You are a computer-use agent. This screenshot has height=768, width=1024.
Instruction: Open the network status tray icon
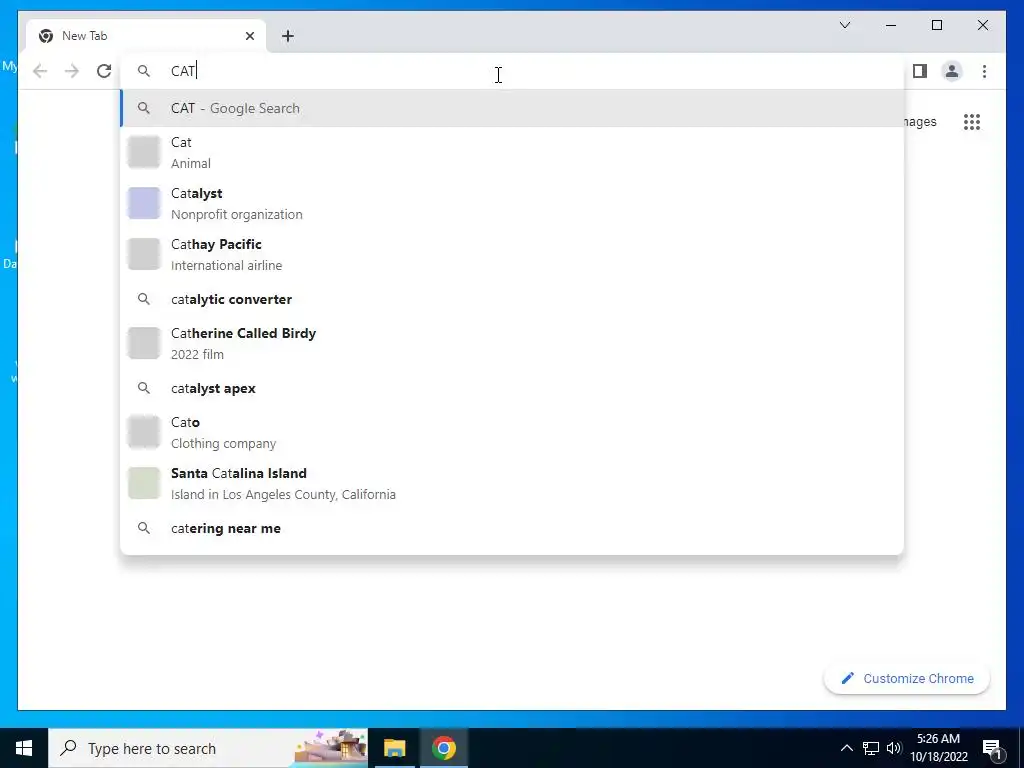click(x=871, y=748)
